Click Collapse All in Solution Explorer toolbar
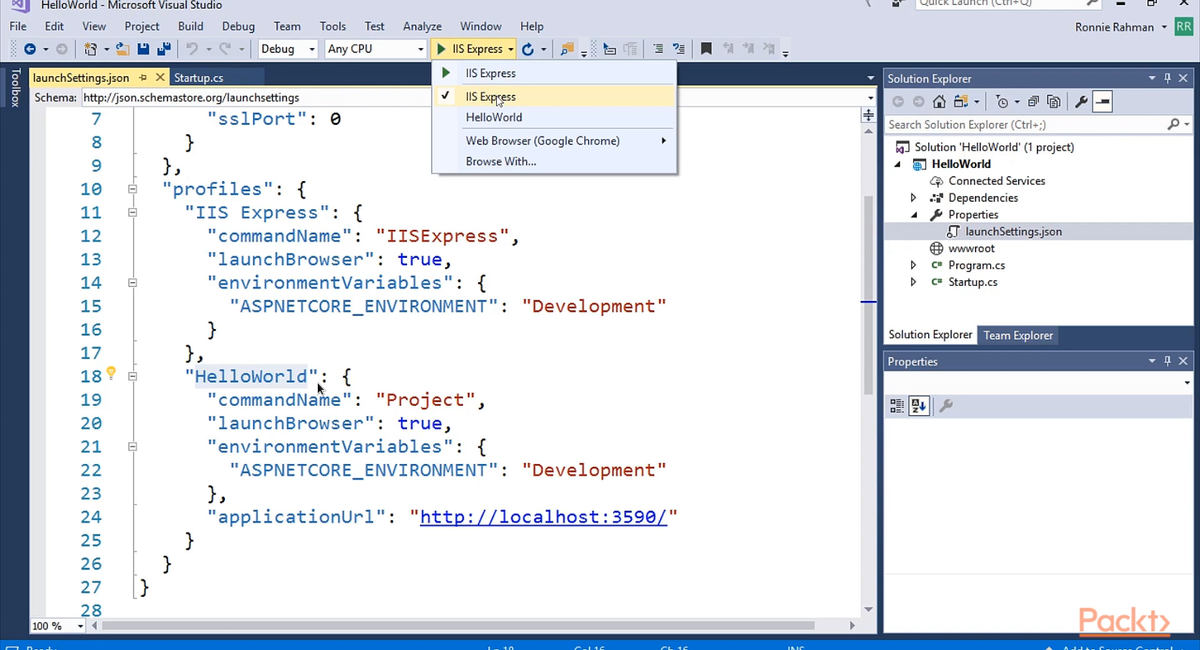The width and height of the screenshot is (1200, 650). (1034, 102)
